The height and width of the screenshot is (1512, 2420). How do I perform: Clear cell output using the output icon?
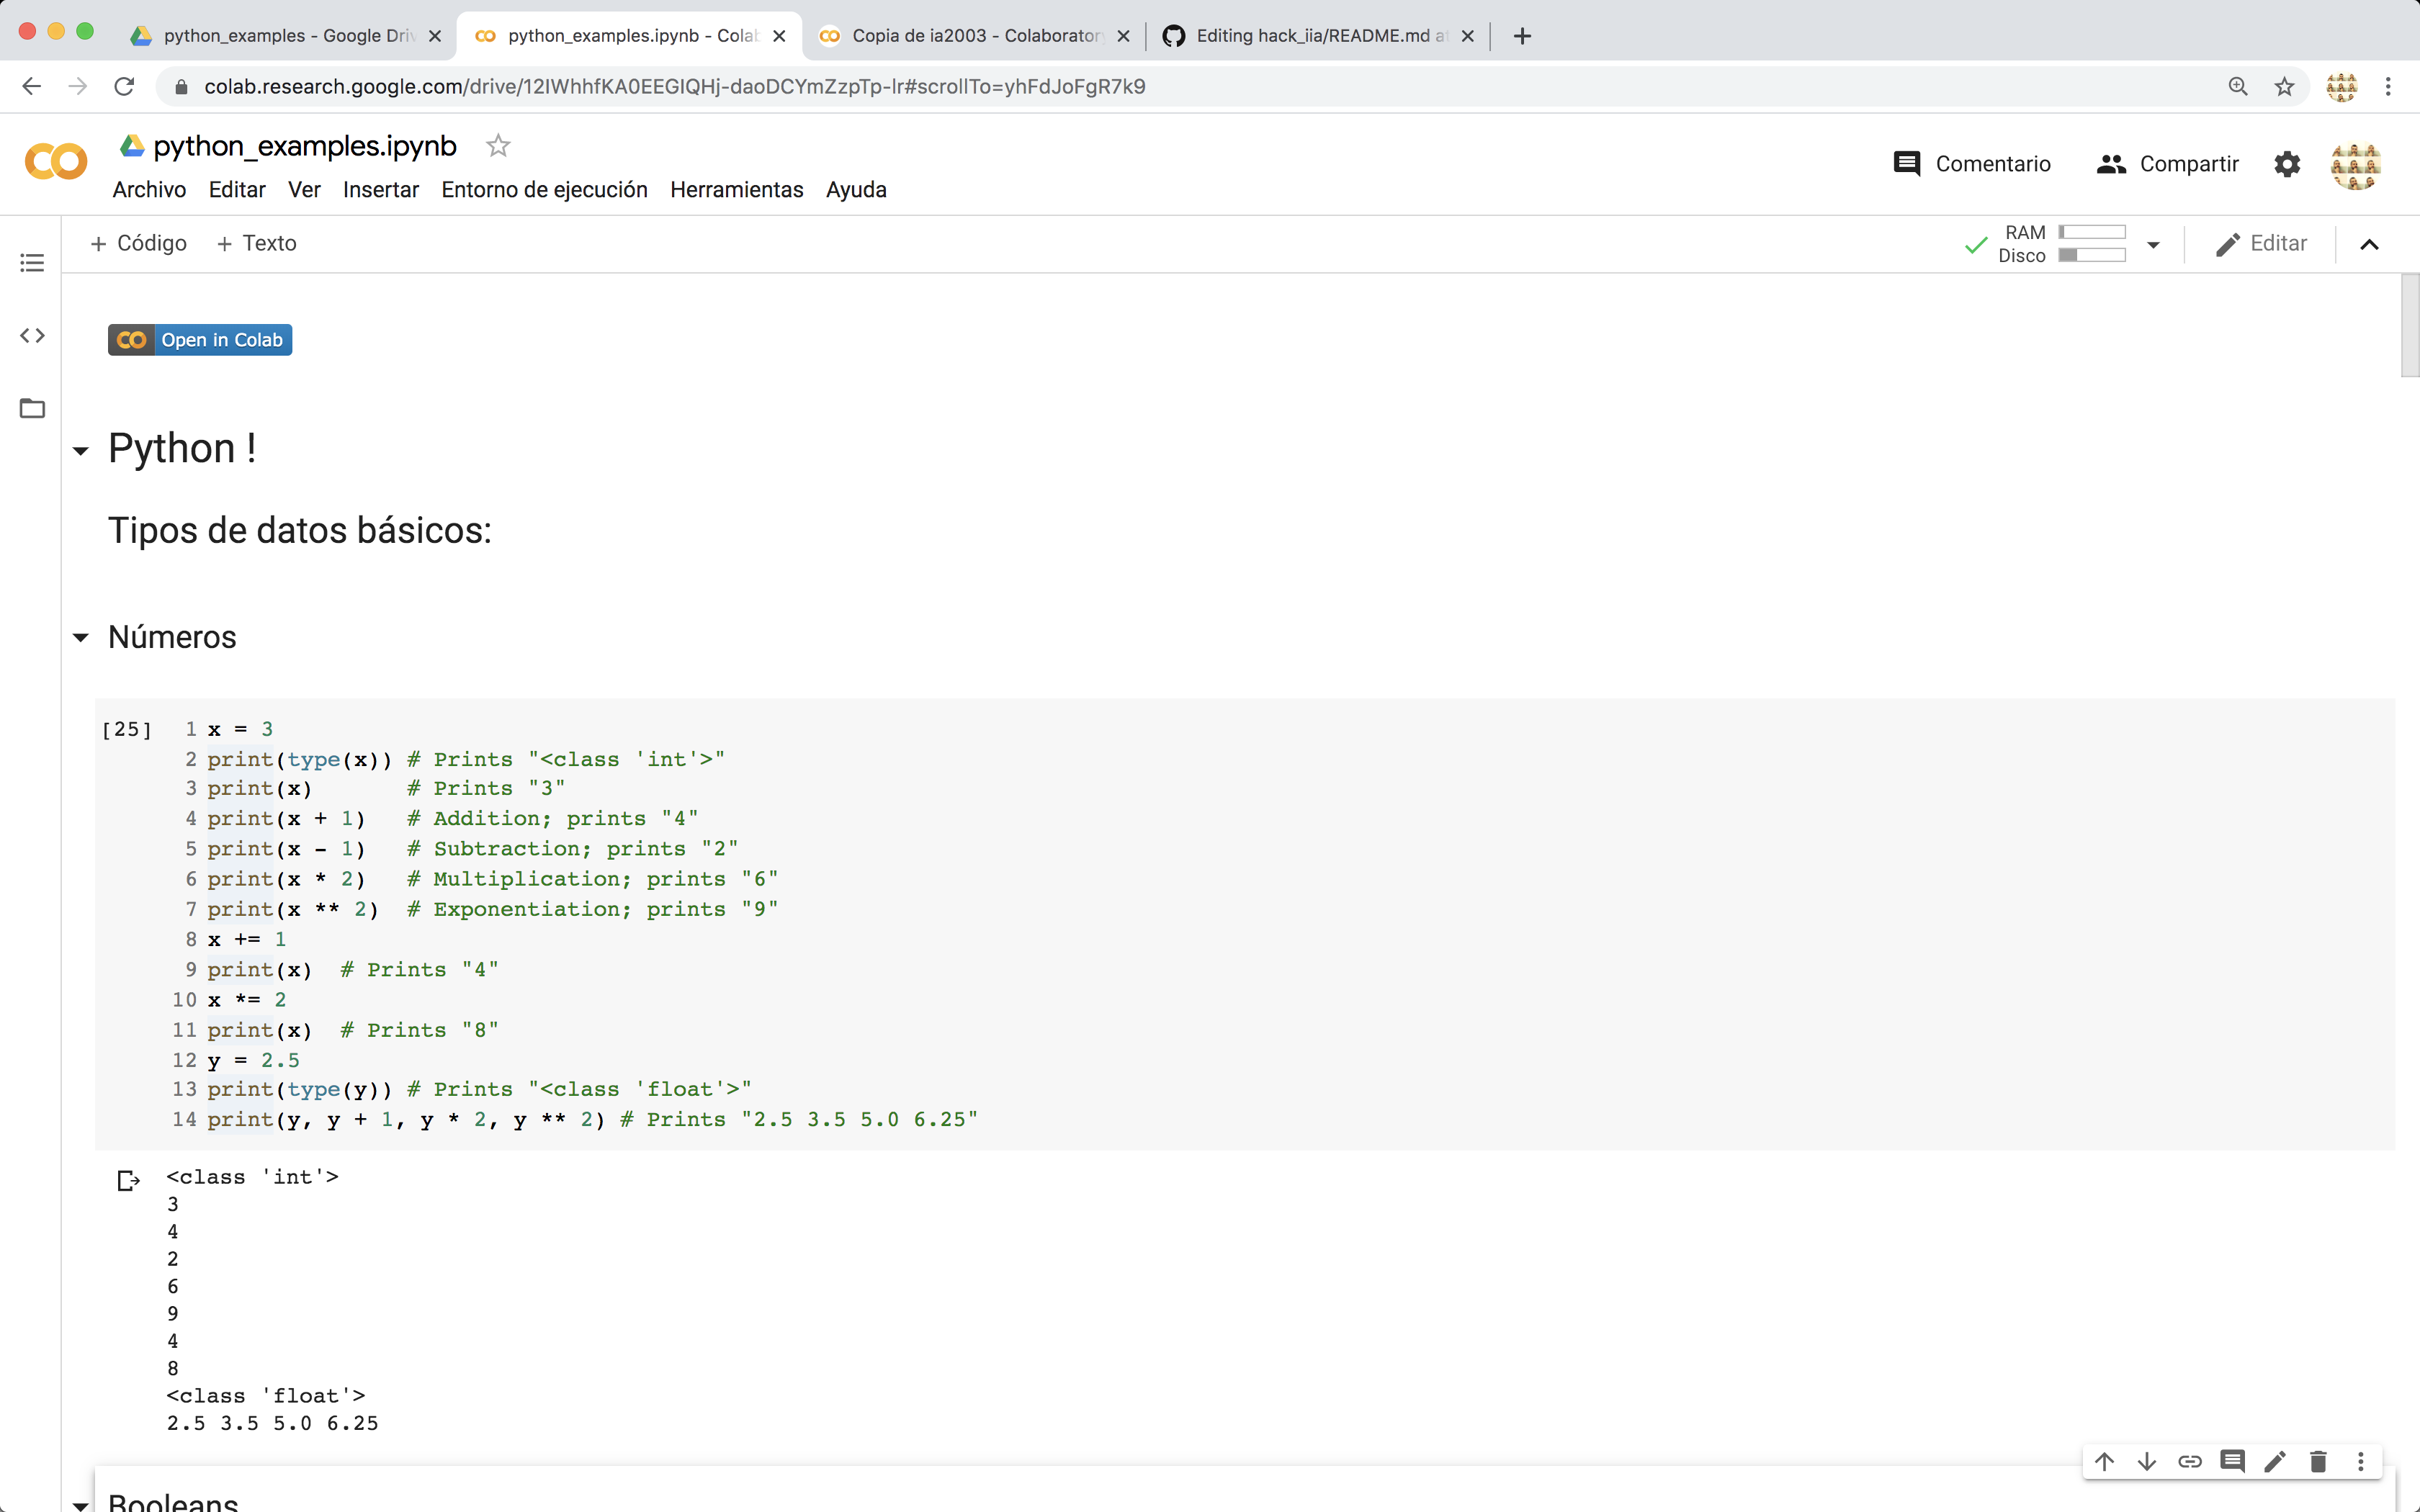click(128, 1181)
